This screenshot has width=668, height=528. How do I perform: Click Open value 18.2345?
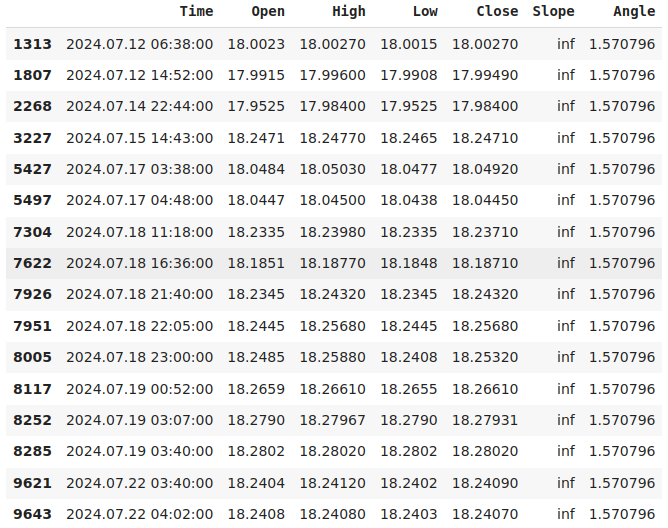256,294
